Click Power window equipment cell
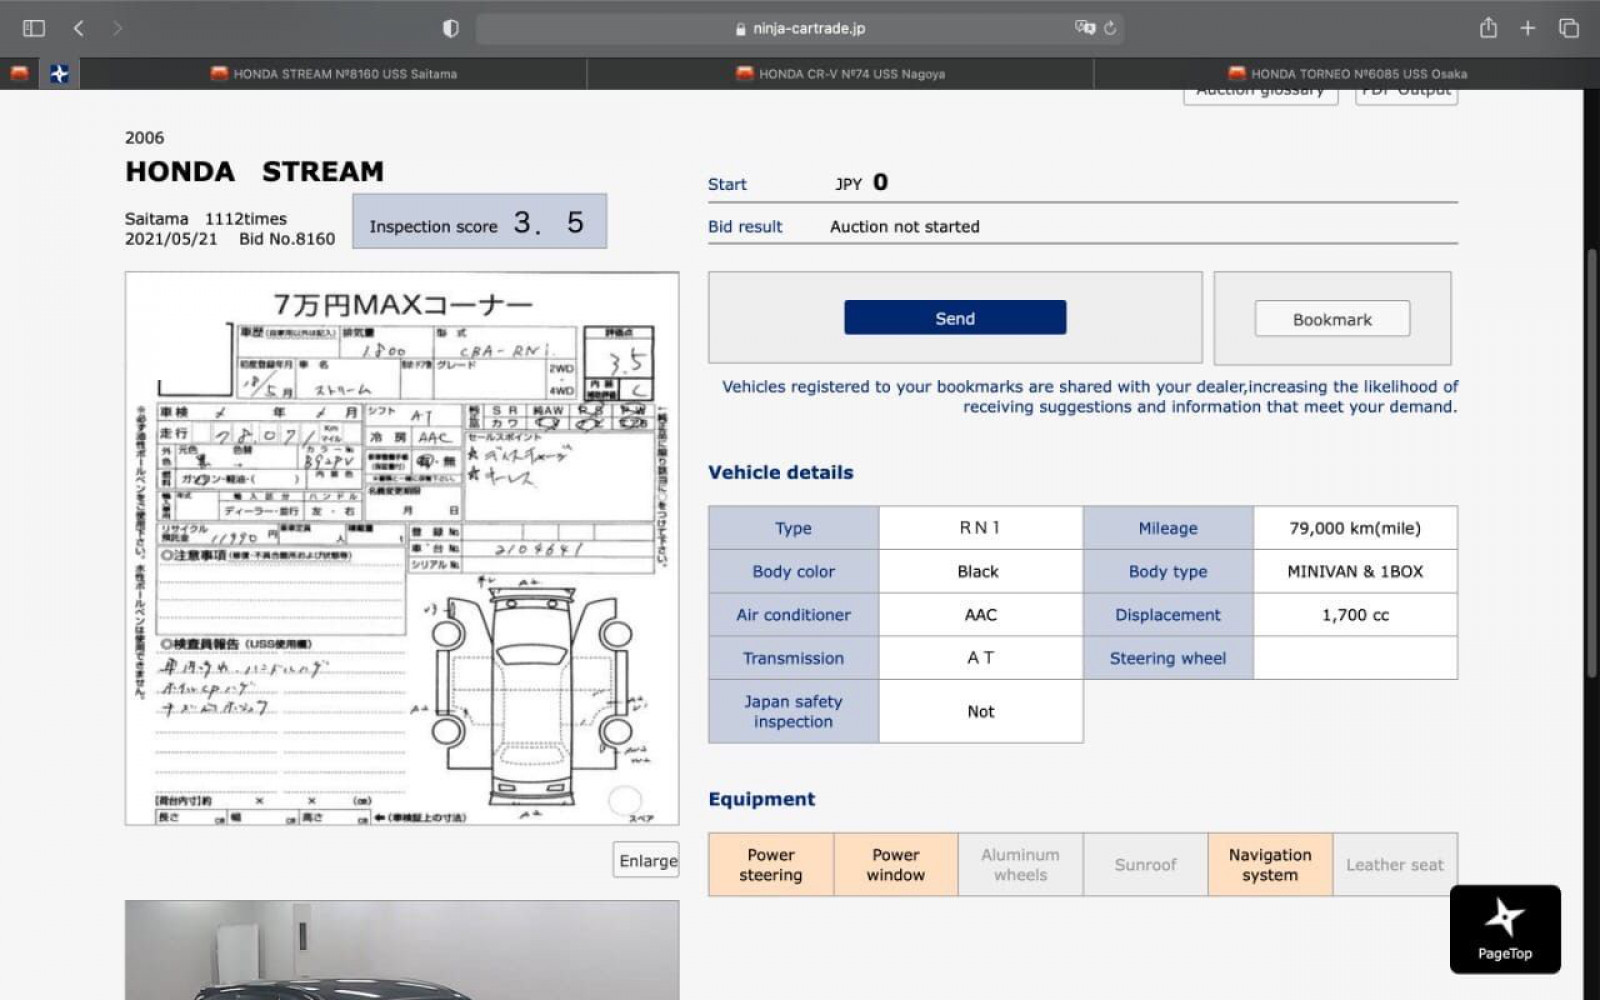The image size is (1600, 1000). click(896, 864)
